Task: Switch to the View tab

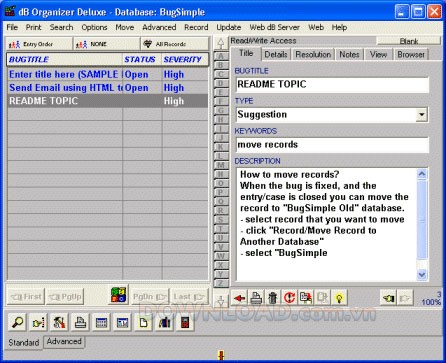Action: [378, 54]
